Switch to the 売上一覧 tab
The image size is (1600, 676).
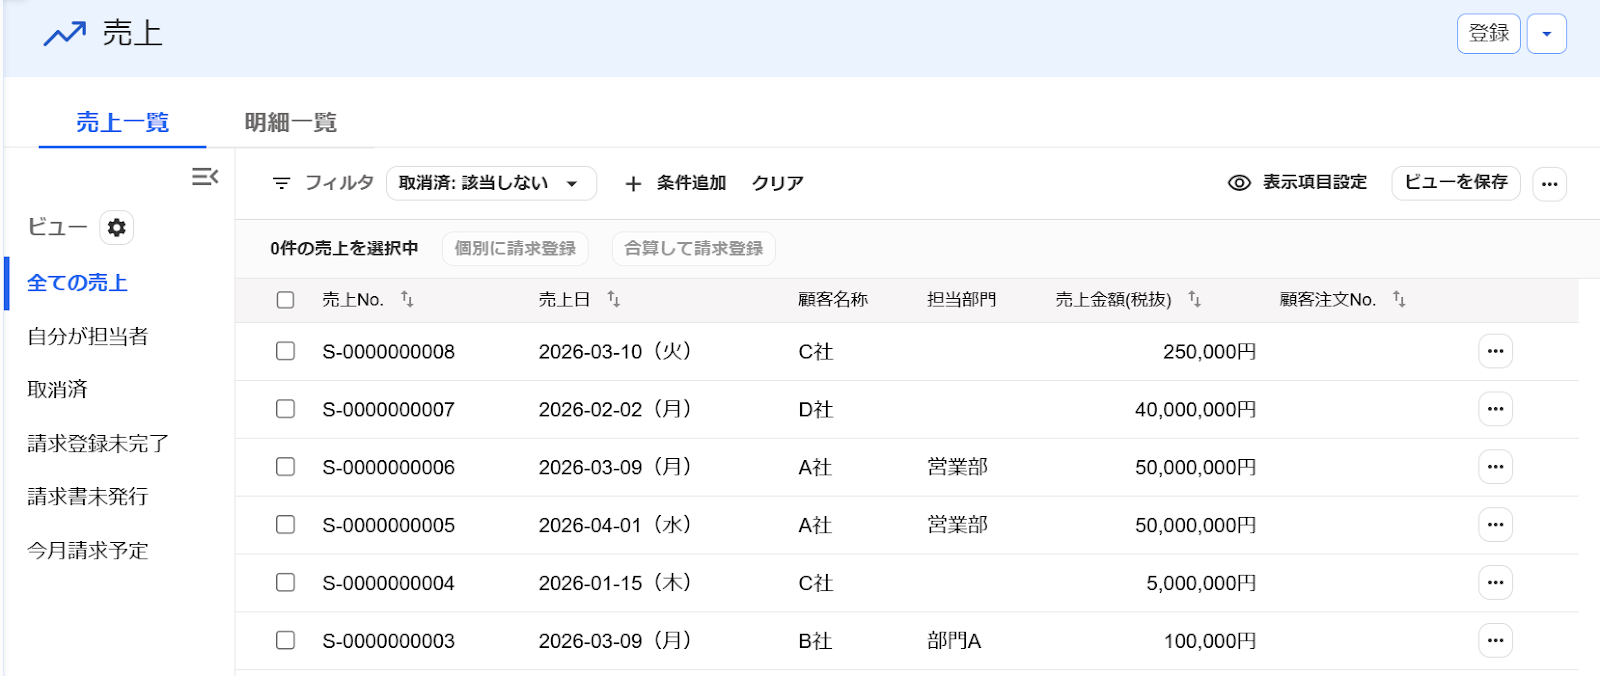pos(122,123)
